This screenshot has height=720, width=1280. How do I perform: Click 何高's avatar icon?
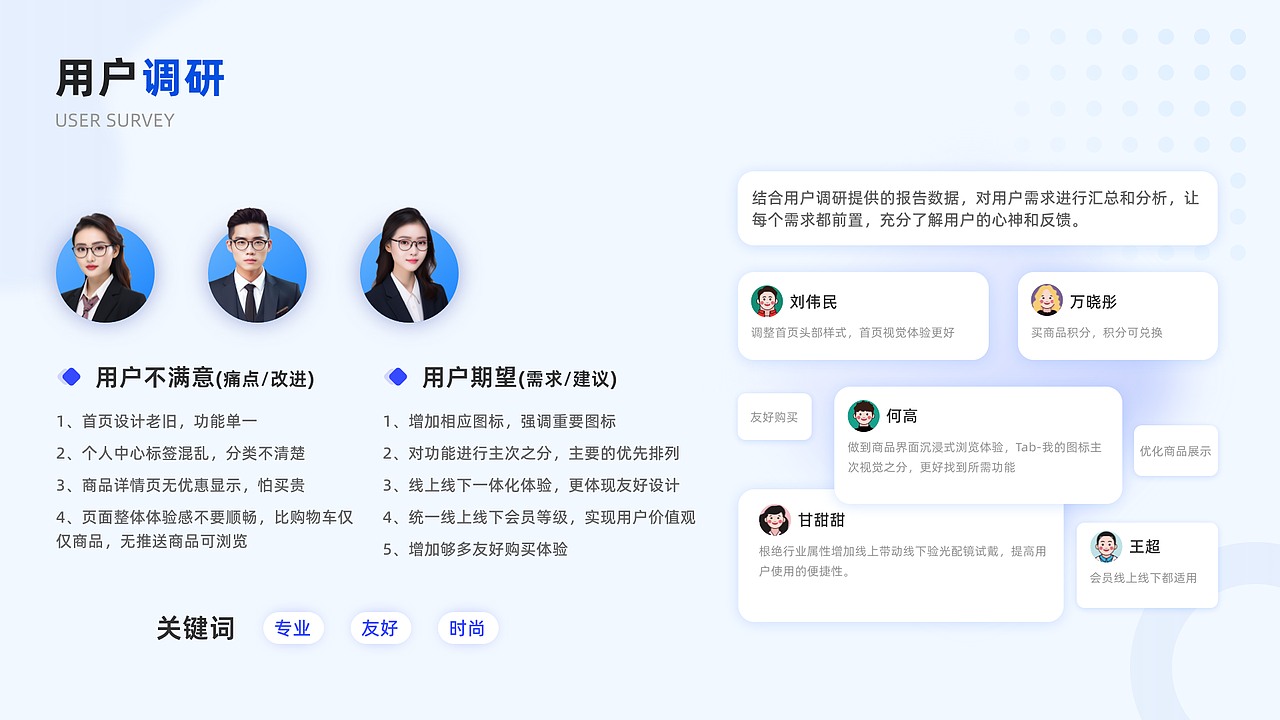pos(863,416)
